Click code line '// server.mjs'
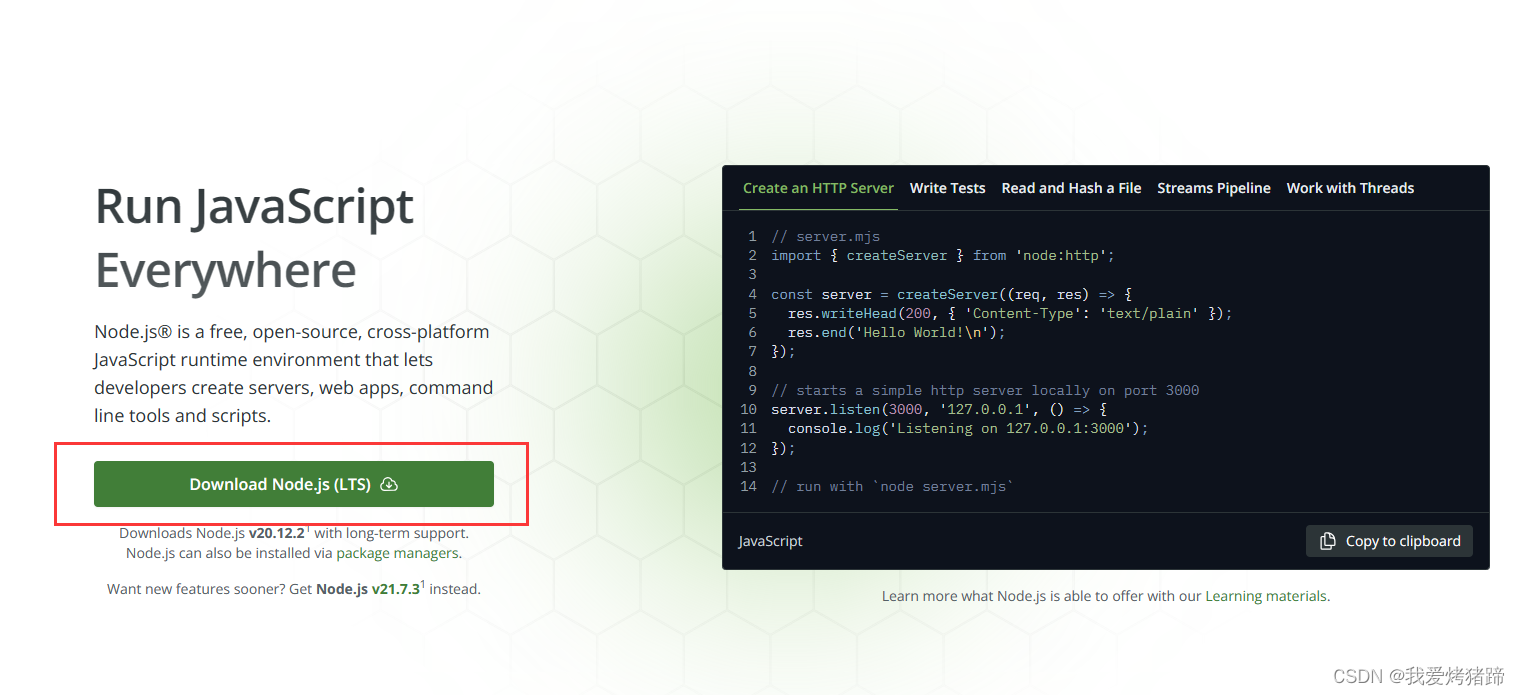This screenshot has width=1520, height=695. [825, 236]
